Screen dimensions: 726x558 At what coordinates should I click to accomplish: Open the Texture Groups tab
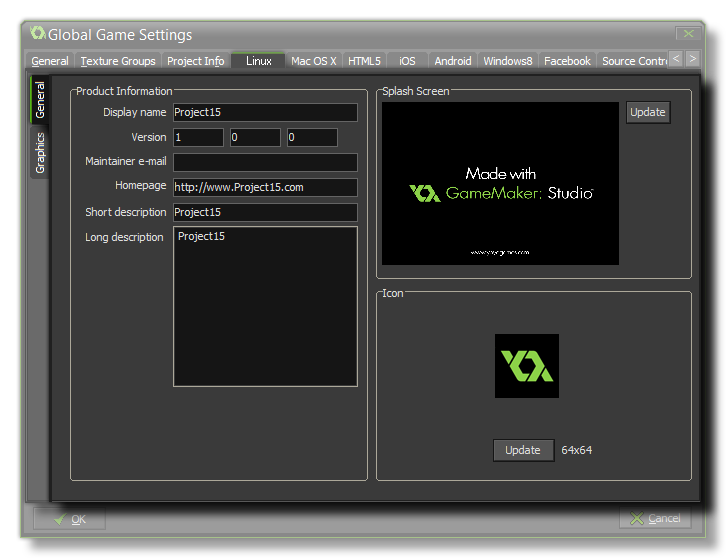point(118,61)
